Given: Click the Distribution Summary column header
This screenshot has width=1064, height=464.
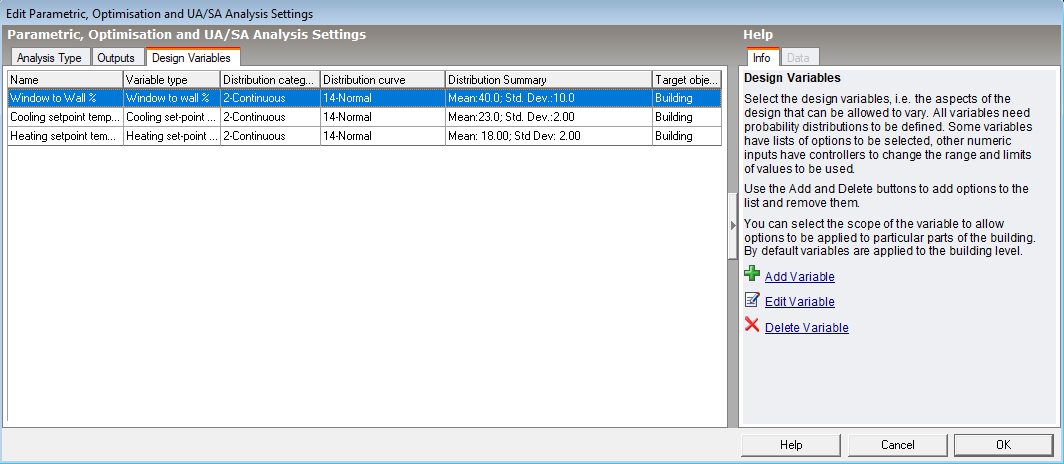Looking at the screenshot, I should tap(548, 79).
